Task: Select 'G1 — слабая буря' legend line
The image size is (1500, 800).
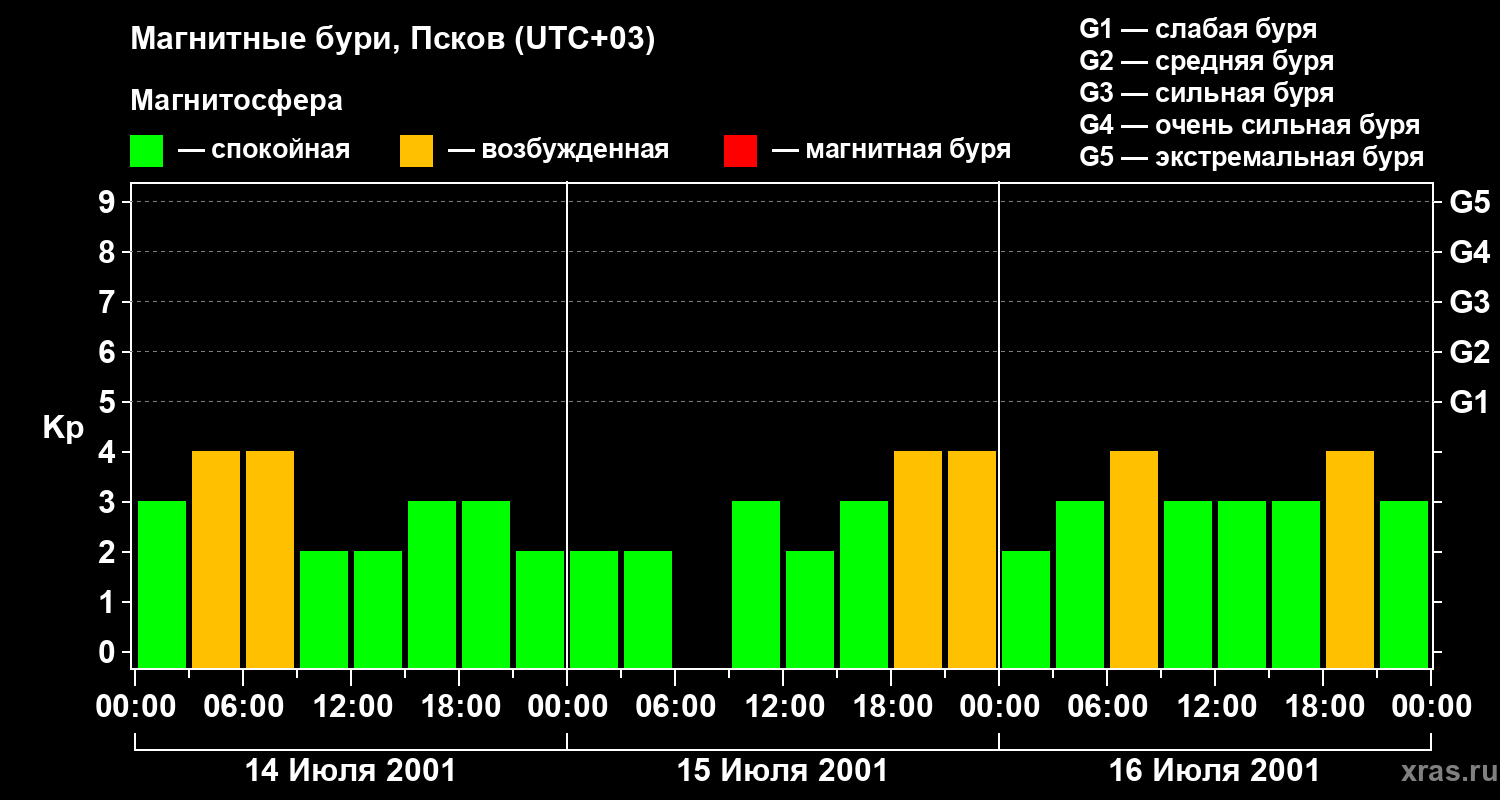Action: pyautogui.click(x=1198, y=29)
